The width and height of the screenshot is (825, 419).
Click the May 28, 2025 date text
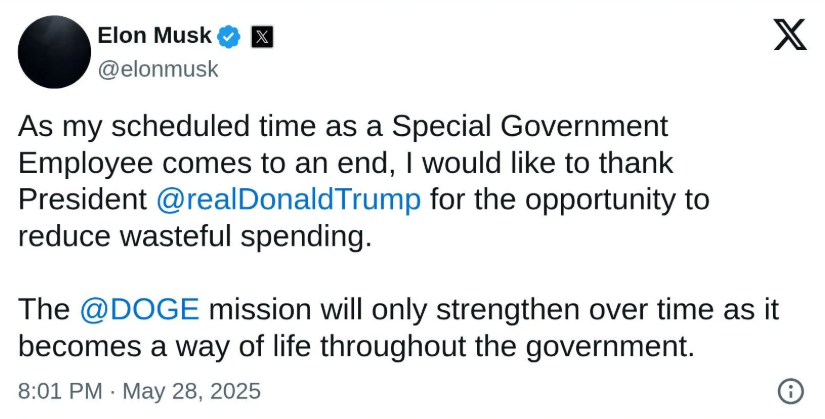(x=192, y=392)
